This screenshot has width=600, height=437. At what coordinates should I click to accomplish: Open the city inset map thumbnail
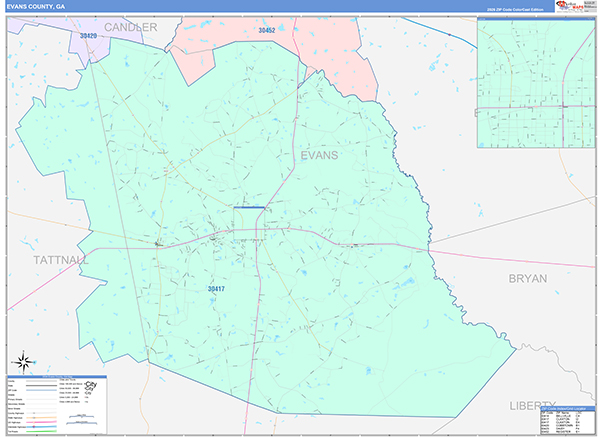(536, 83)
